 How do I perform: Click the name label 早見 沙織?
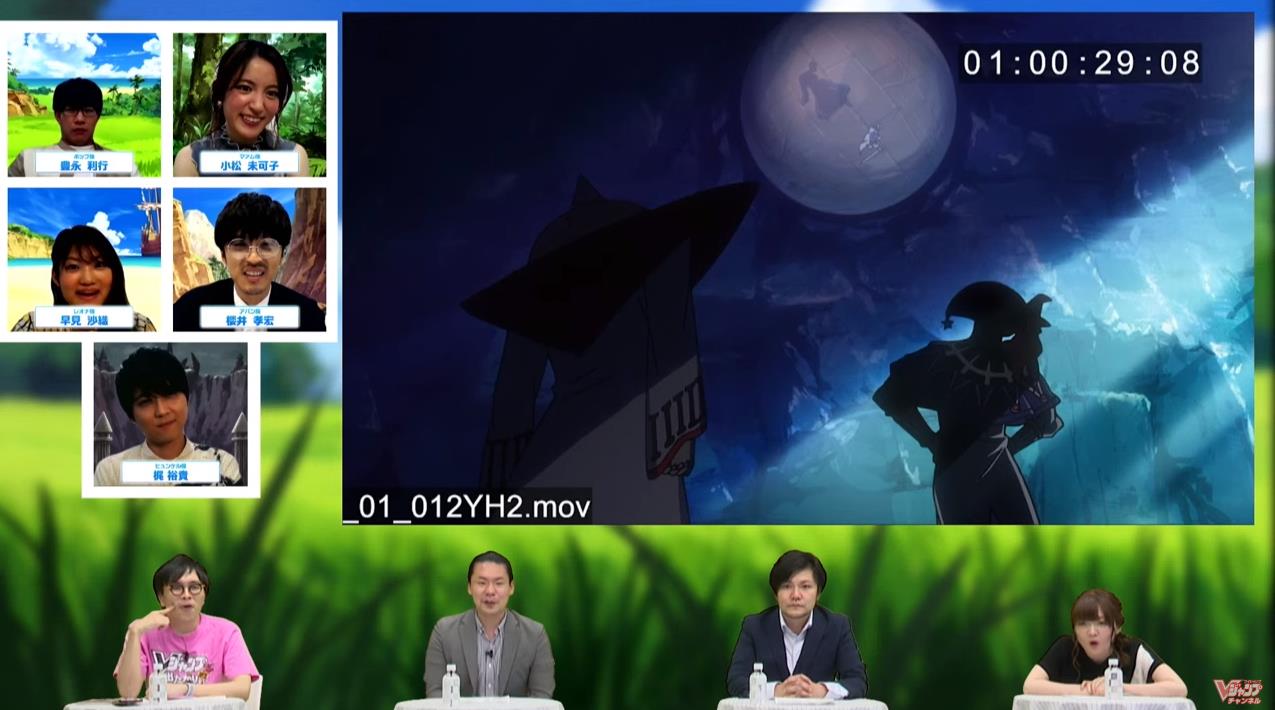click(84, 317)
